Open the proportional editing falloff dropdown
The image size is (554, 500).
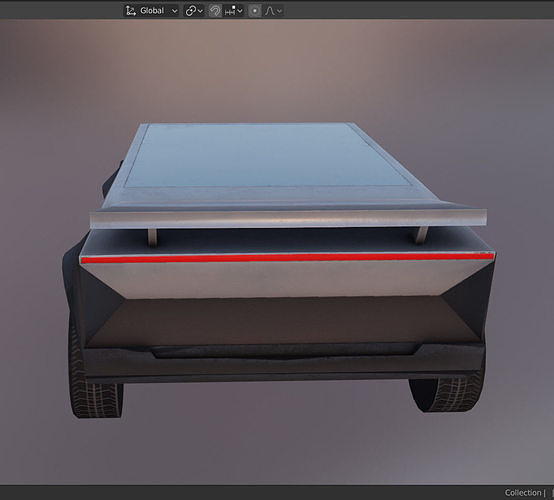pyautogui.click(x=273, y=11)
